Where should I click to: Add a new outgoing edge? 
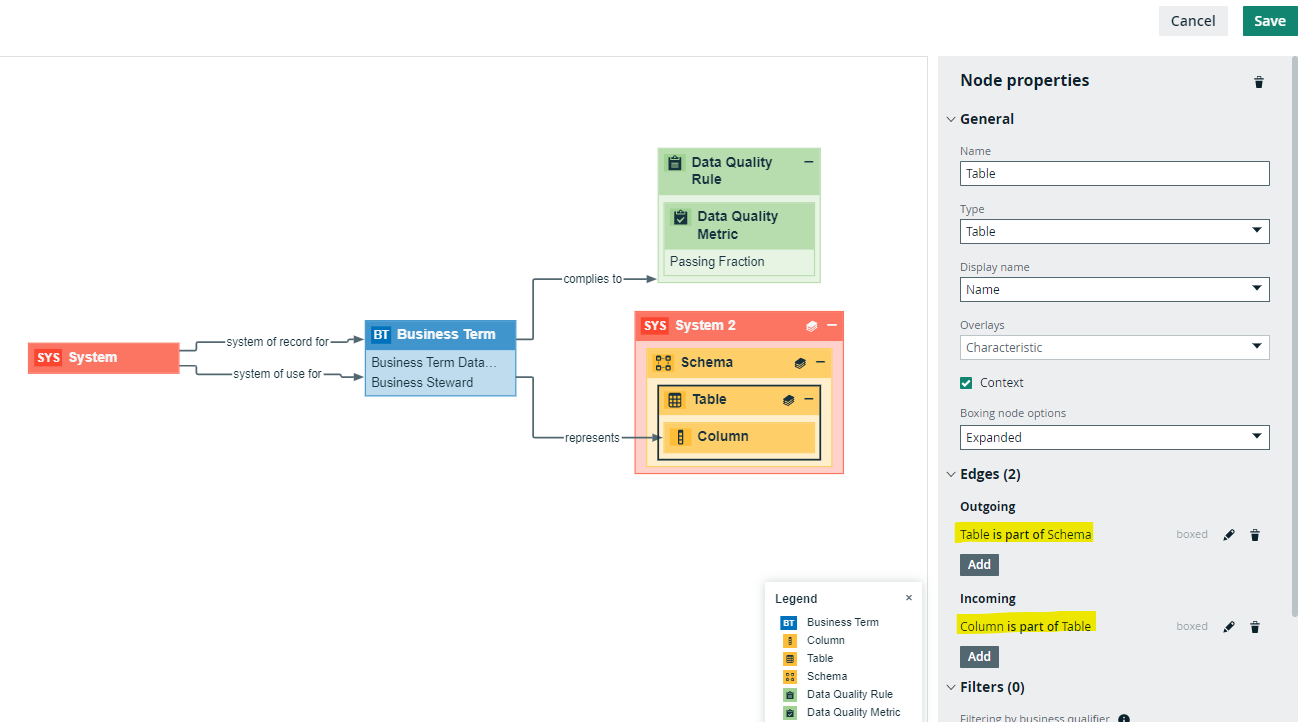click(x=979, y=564)
